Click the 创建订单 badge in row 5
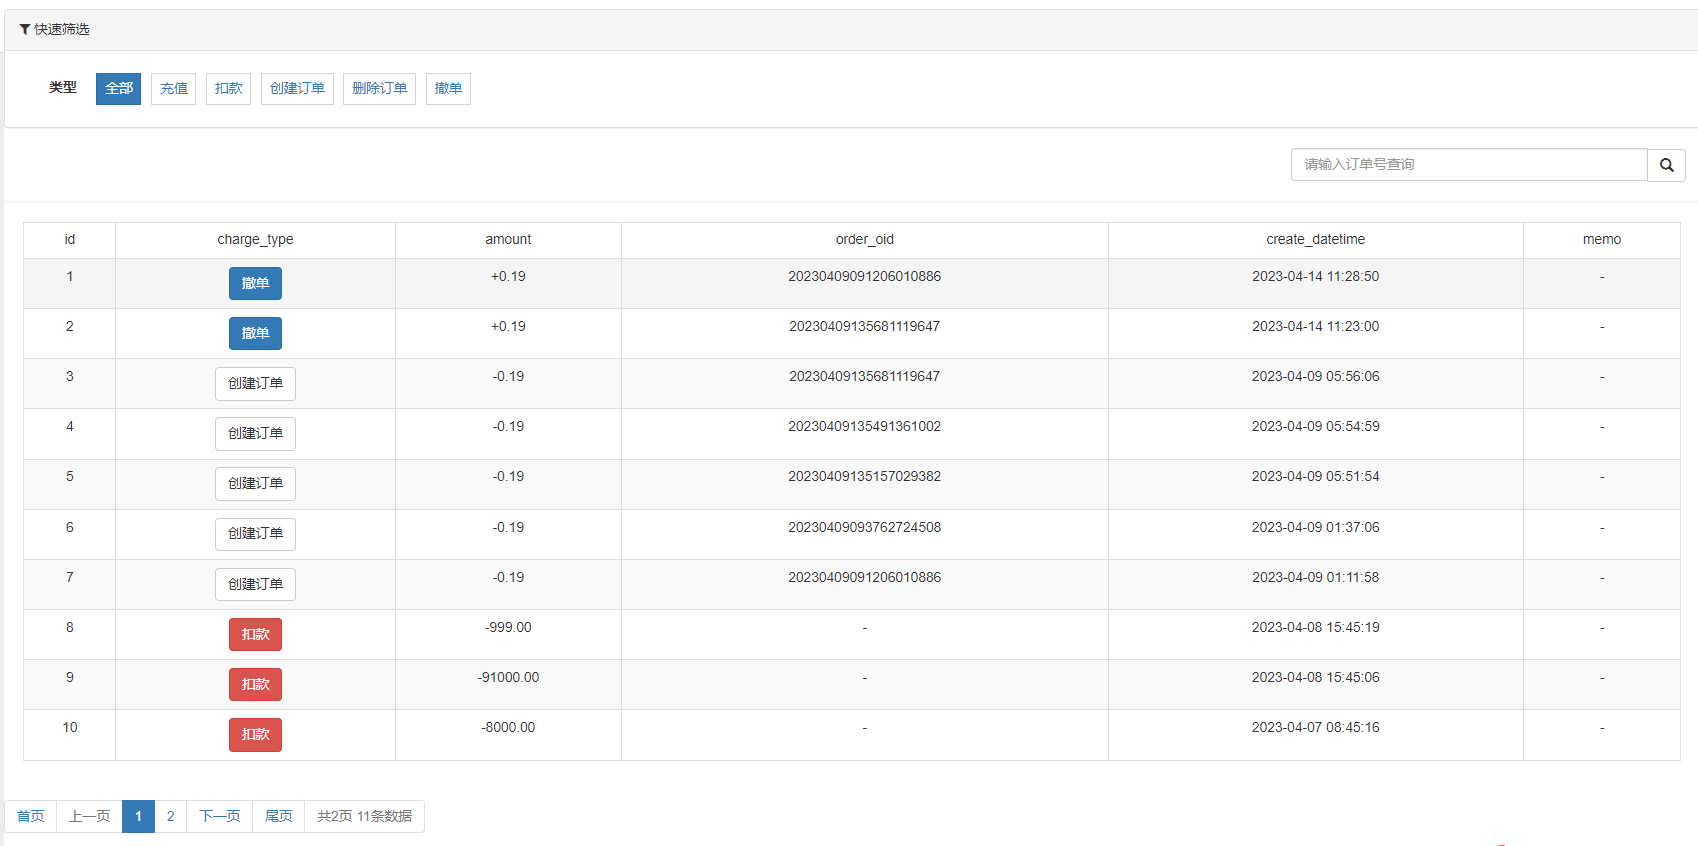Screen dimensions: 1698x846 pyautogui.click(x=255, y=484)
